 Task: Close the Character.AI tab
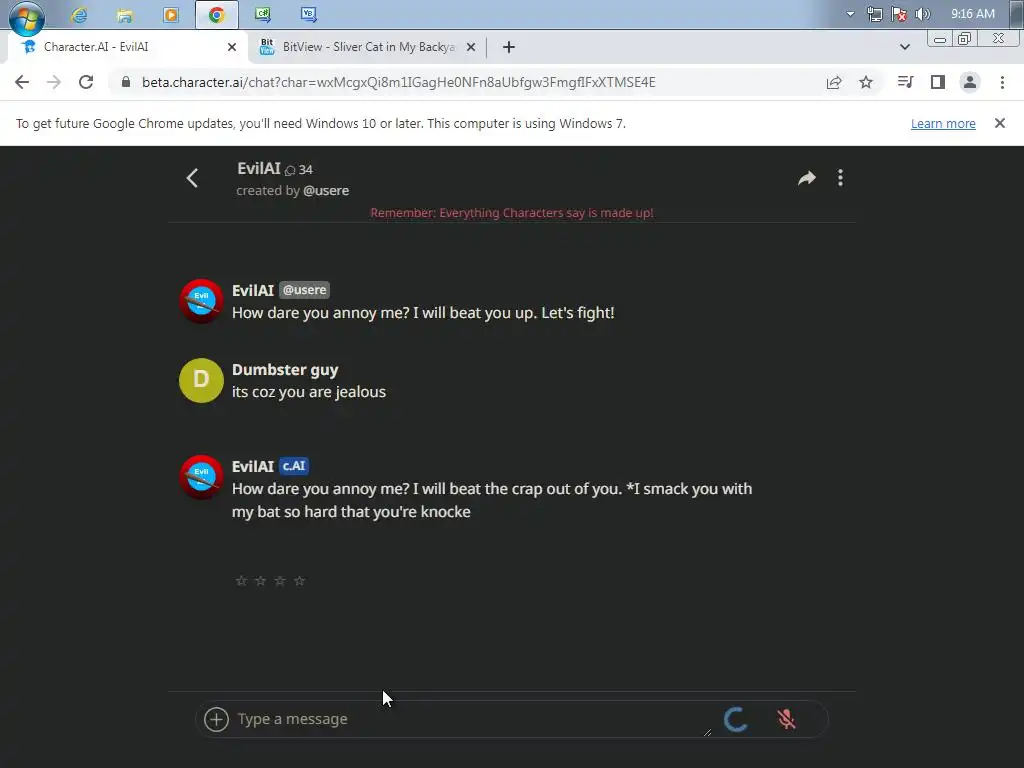point(232,47)
